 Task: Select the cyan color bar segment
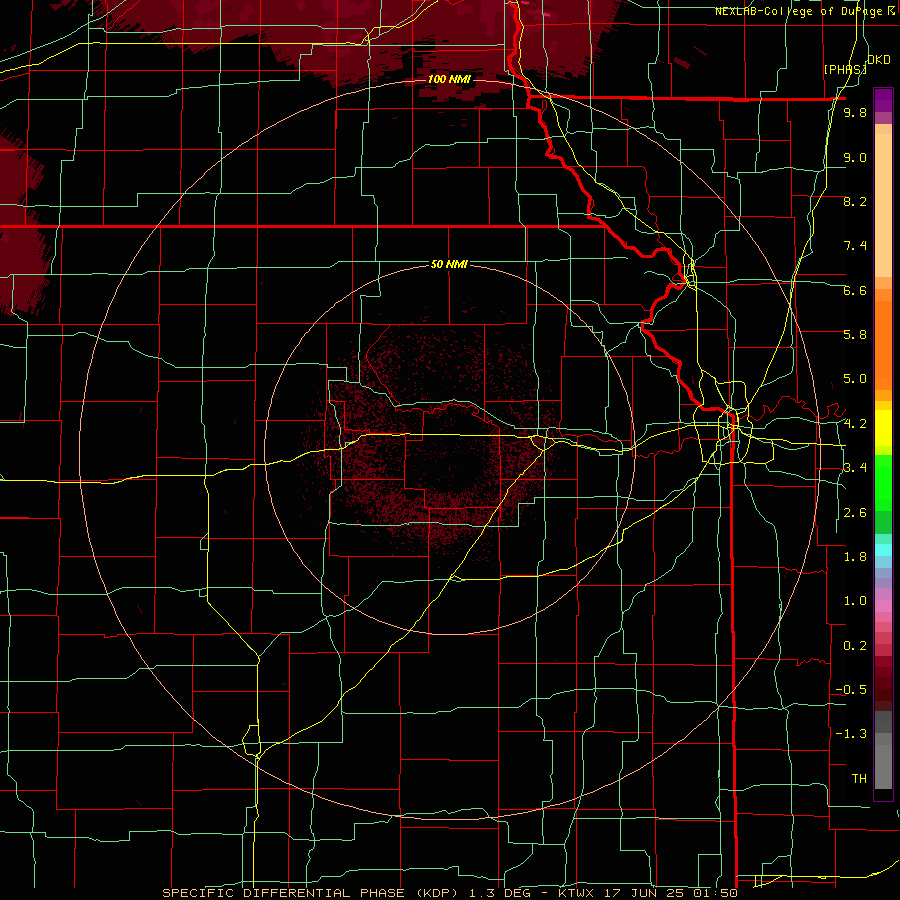pos(883,550)
